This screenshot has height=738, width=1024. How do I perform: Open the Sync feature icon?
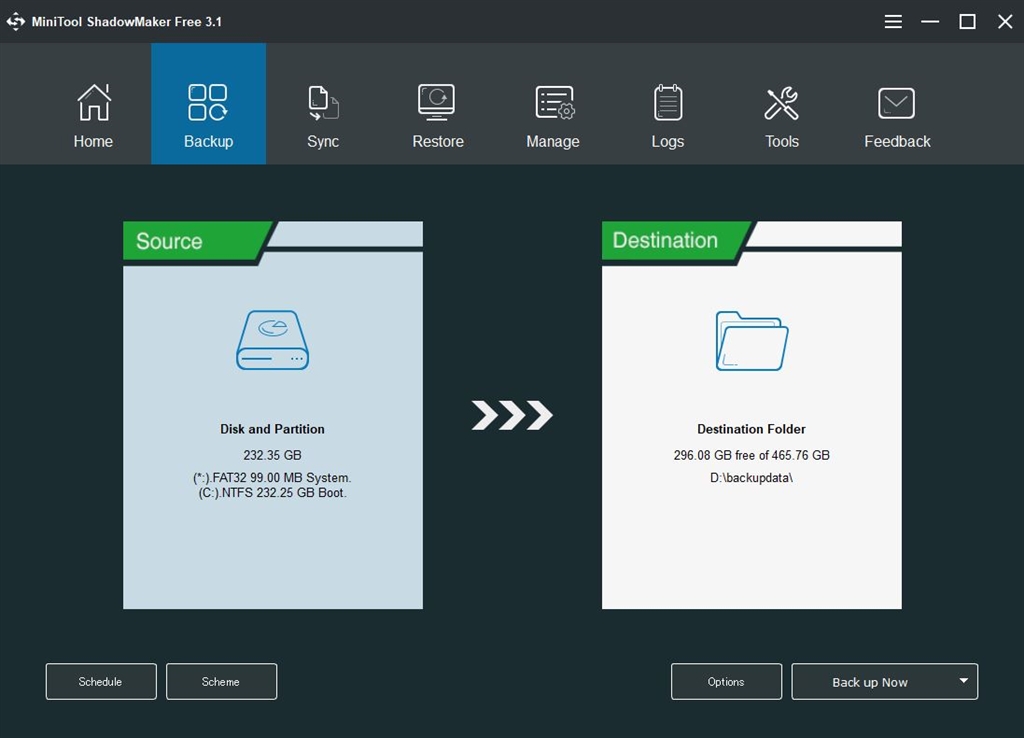[323, 103]
